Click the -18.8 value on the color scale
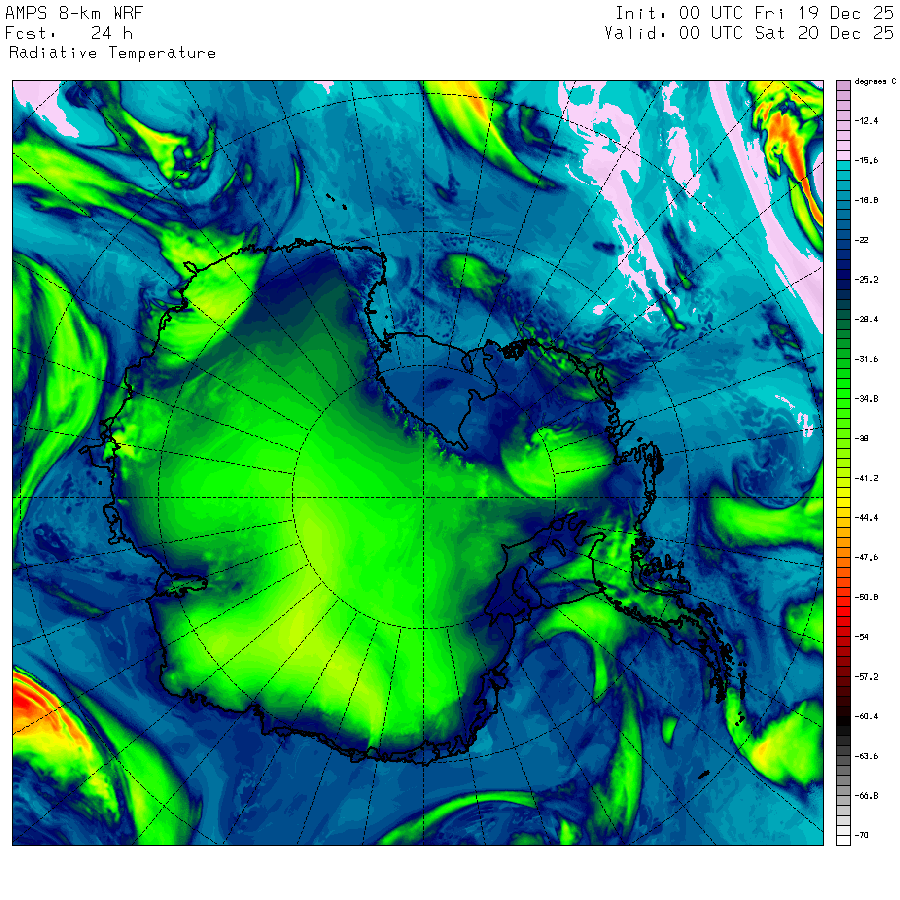 click(x=866, y=200)
